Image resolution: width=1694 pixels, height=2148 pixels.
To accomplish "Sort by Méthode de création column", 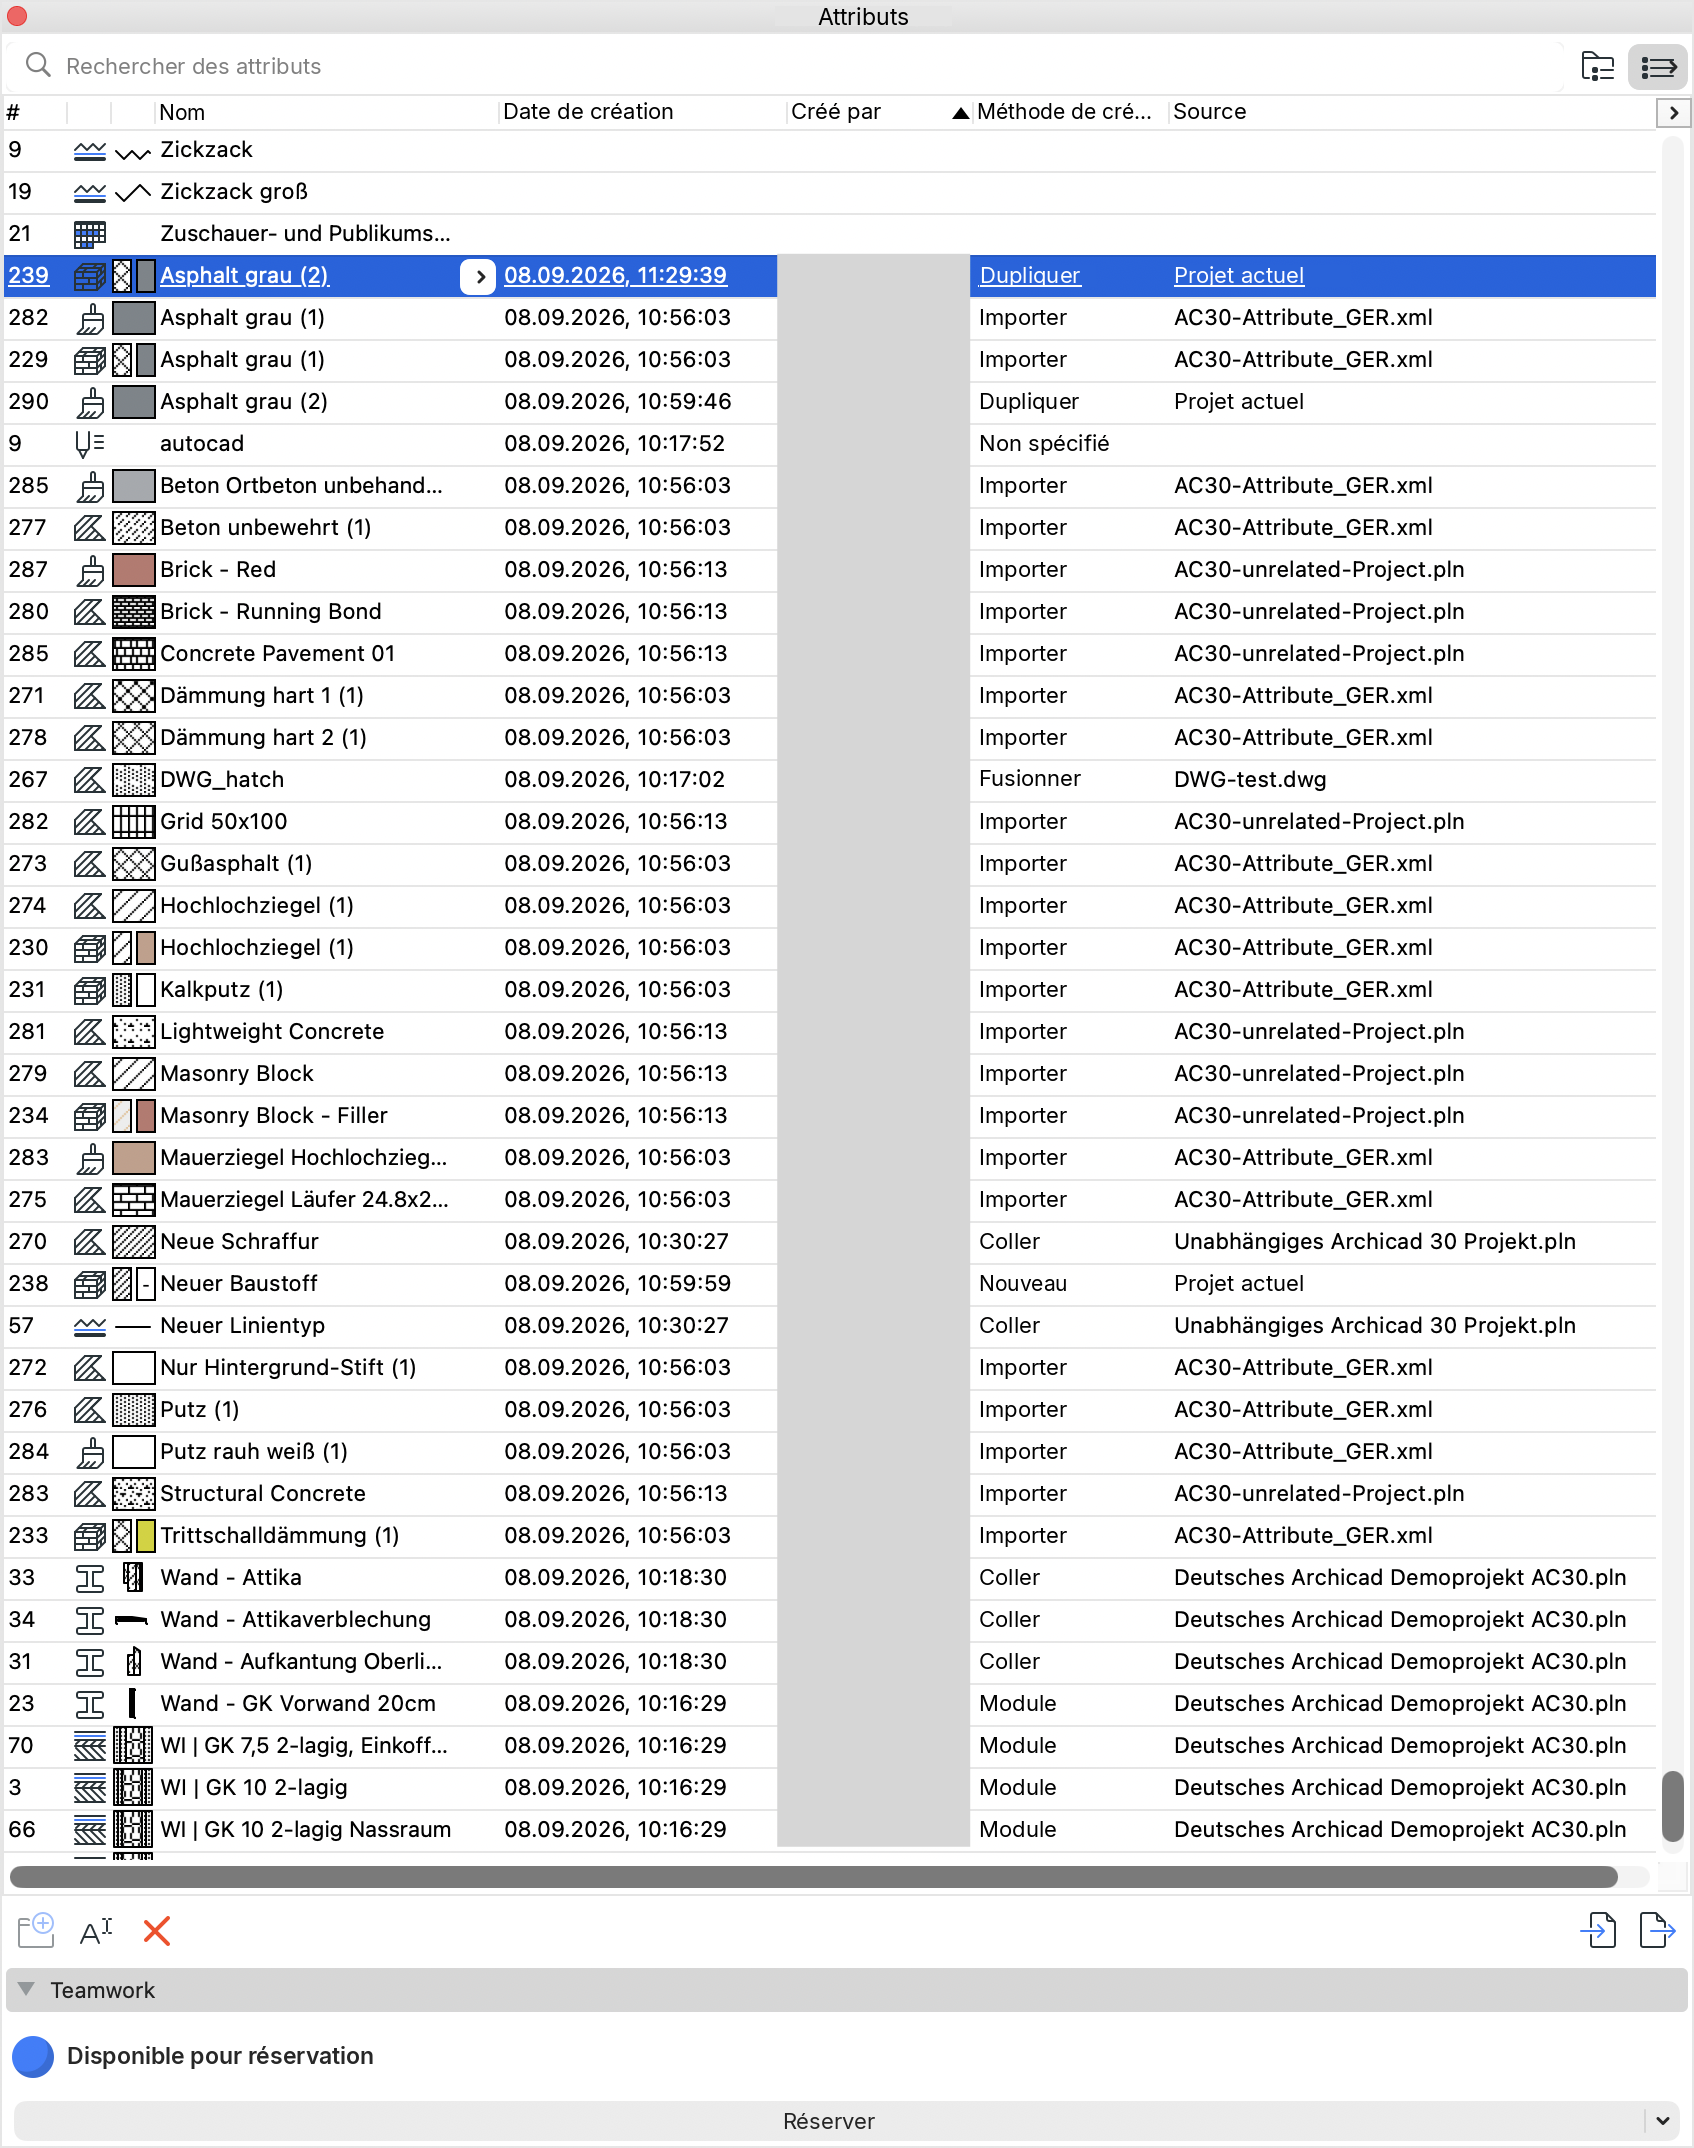I will tap(1069, 112).
